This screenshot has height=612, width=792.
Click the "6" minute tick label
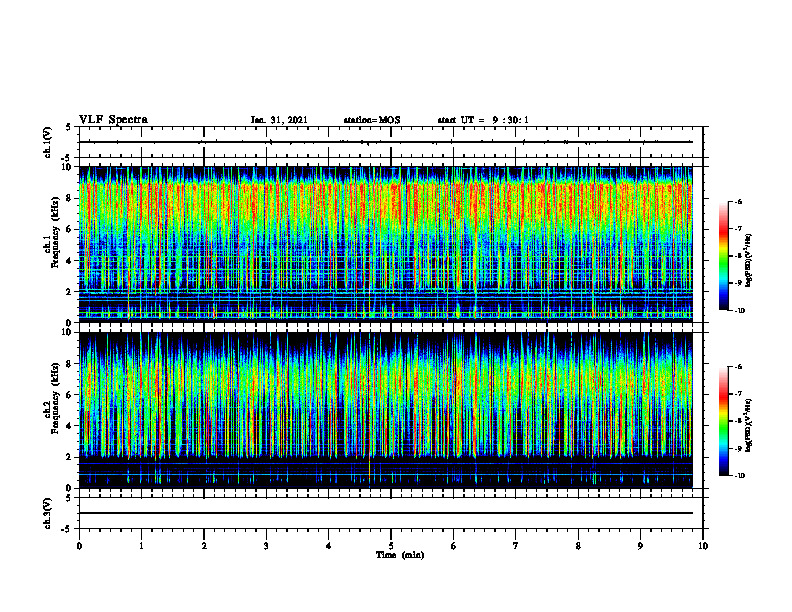click(x=454, y=546)
